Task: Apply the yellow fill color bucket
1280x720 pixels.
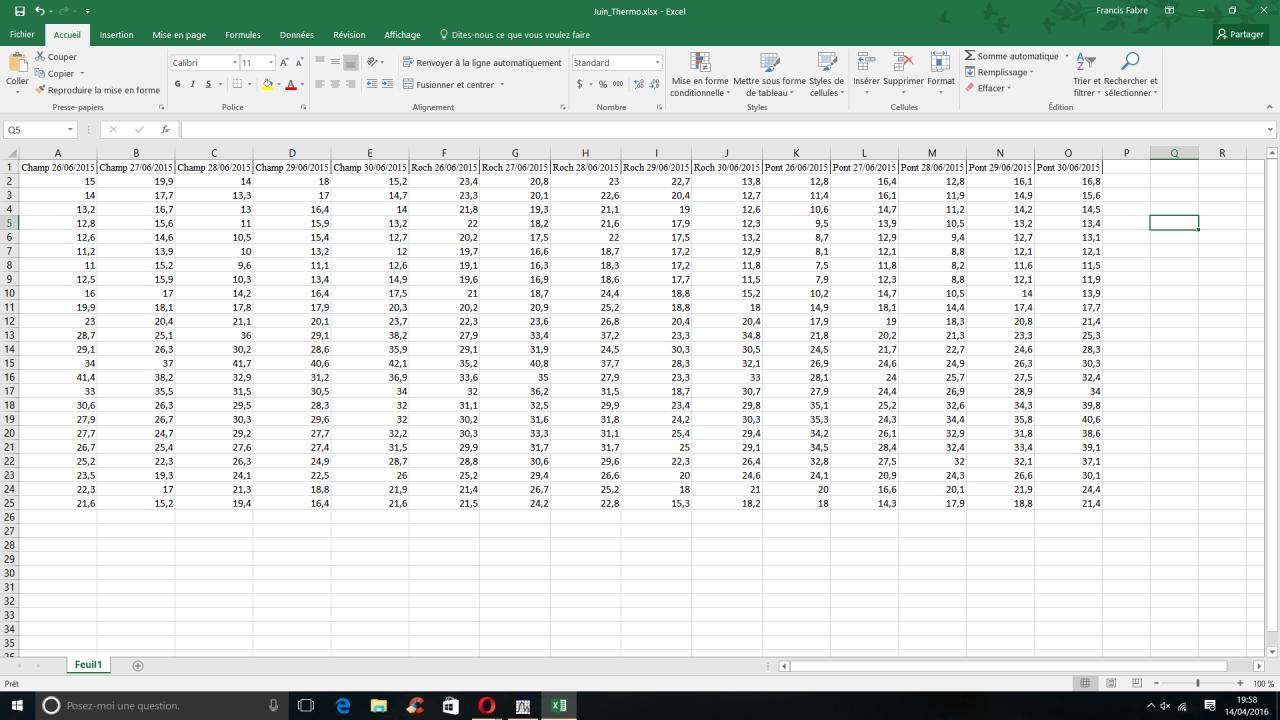Action: click(267, 85)
